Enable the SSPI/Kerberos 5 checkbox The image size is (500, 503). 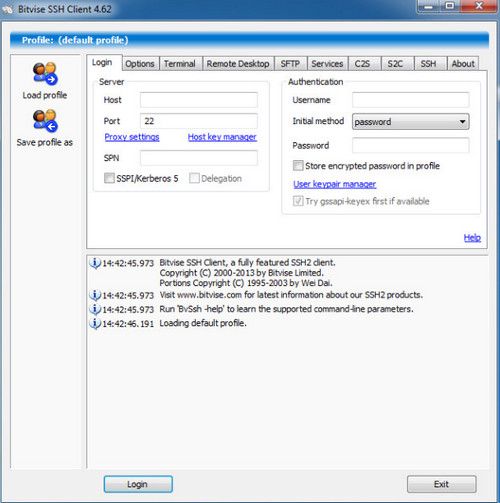coord(109,178)
